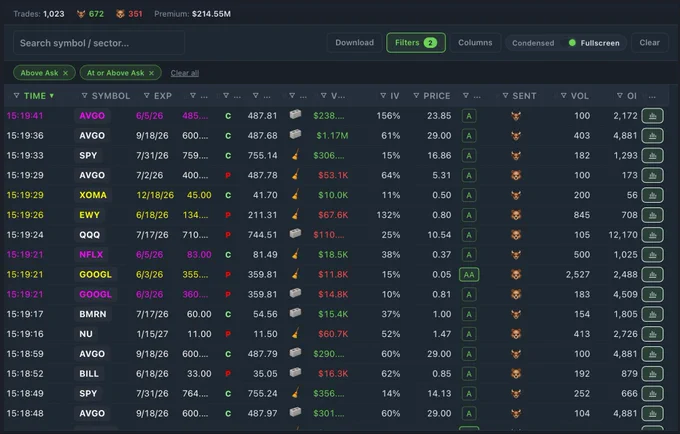680x434 pixels.
Task: Click the Premium $214.55M summary
Action: coord(193,14)
